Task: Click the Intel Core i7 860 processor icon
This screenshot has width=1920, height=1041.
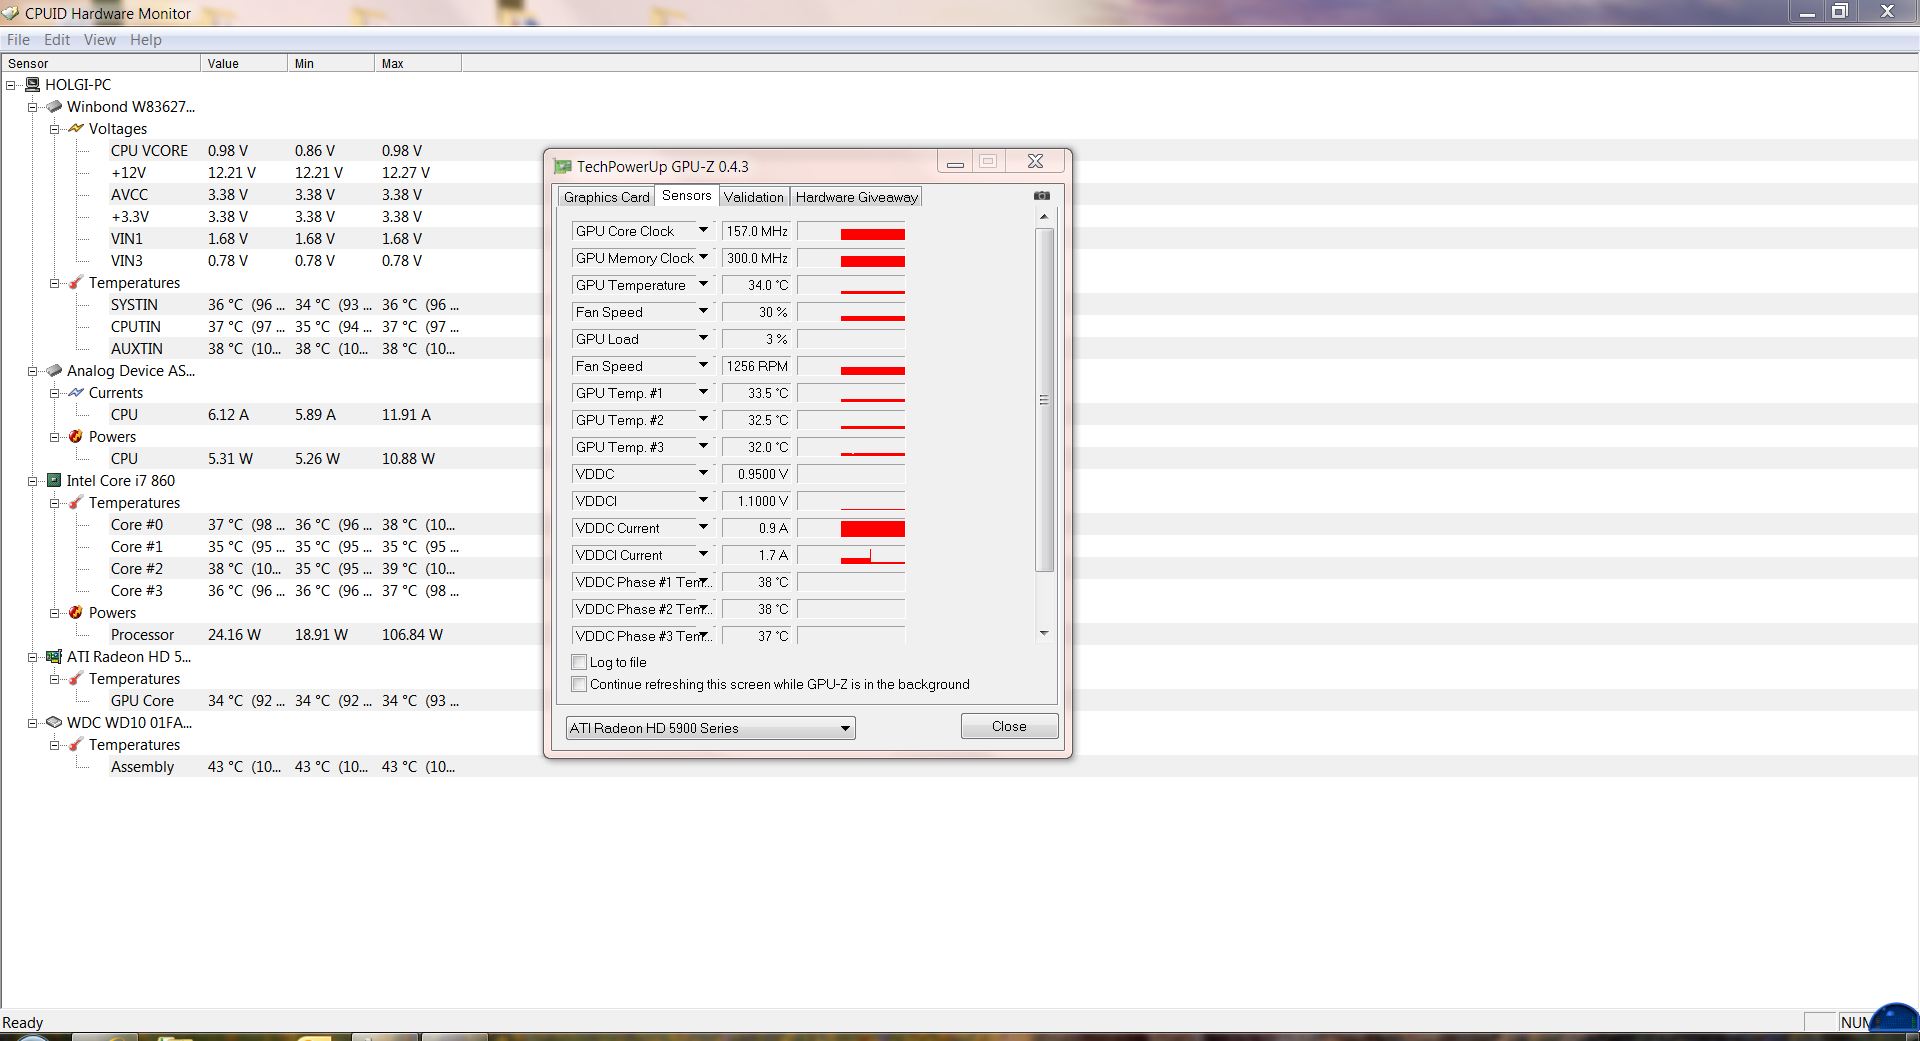Action: (54, 481)
